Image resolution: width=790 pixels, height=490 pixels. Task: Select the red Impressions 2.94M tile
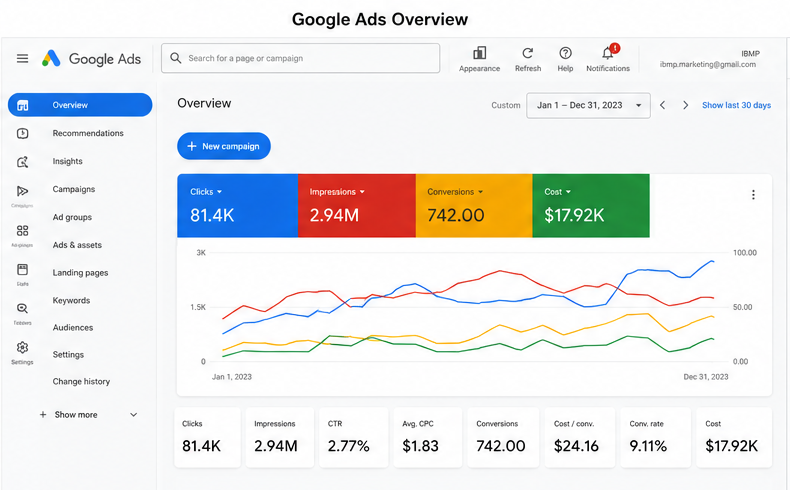point(357,205)
